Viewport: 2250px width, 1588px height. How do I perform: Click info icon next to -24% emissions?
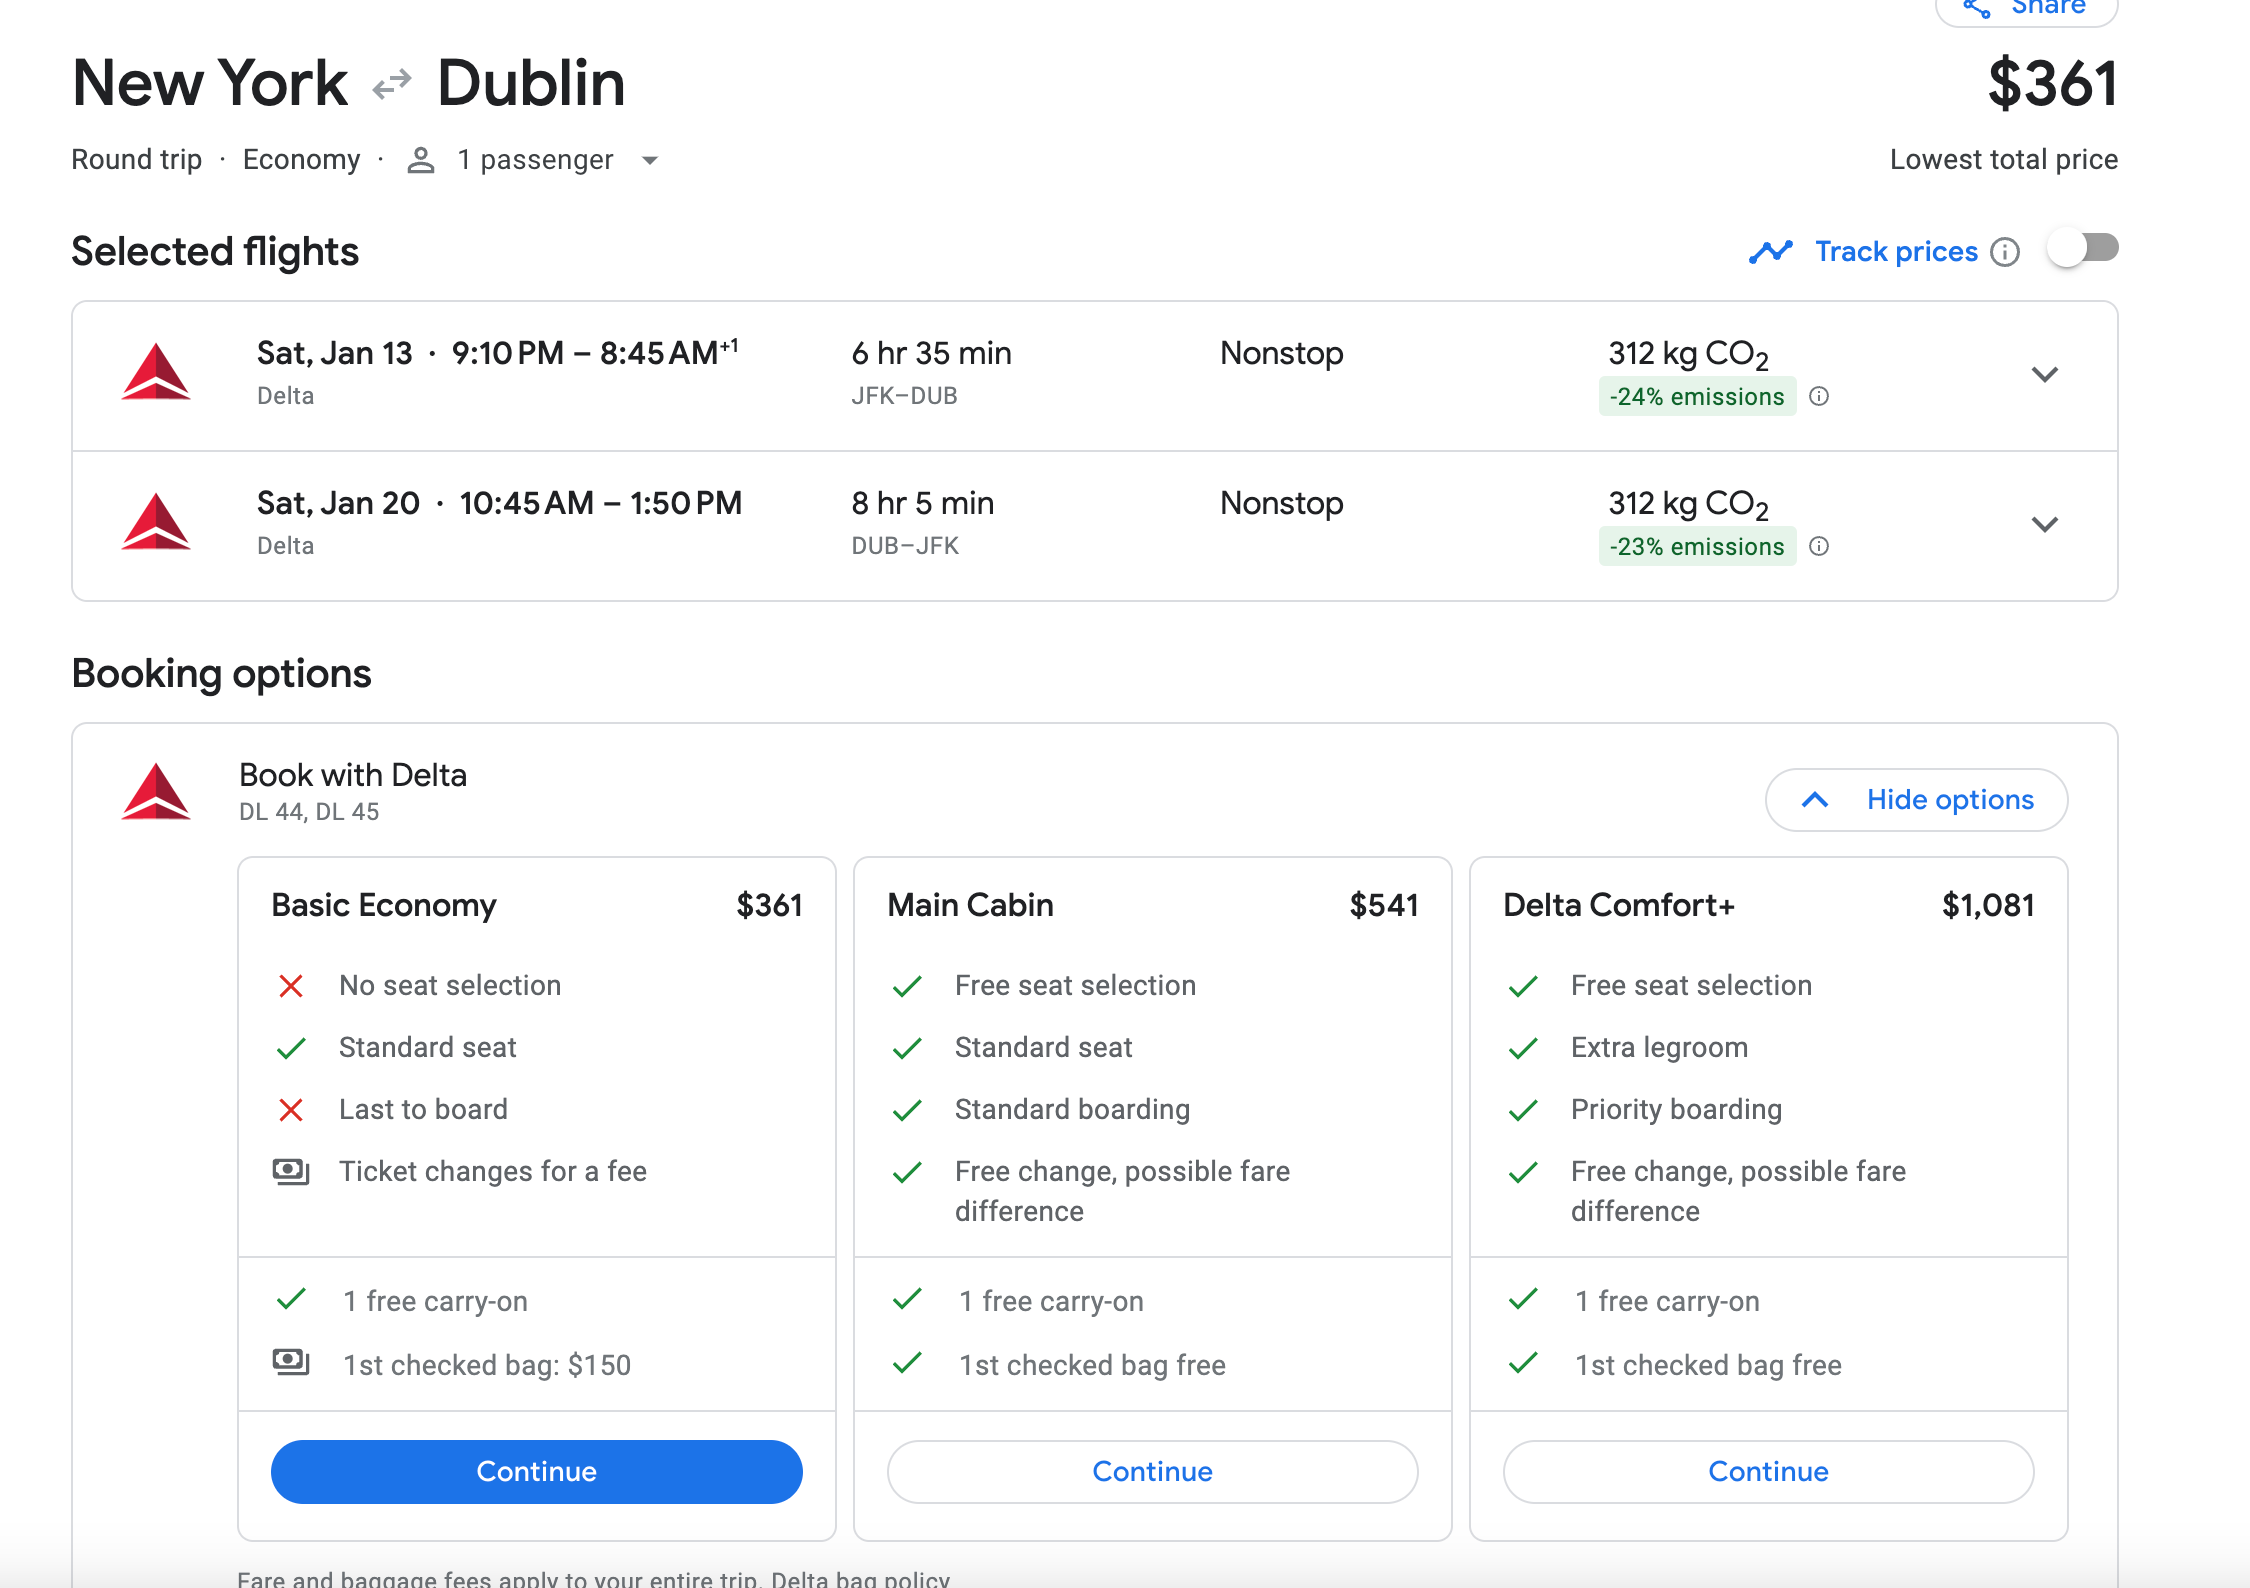pos(1819,397)
